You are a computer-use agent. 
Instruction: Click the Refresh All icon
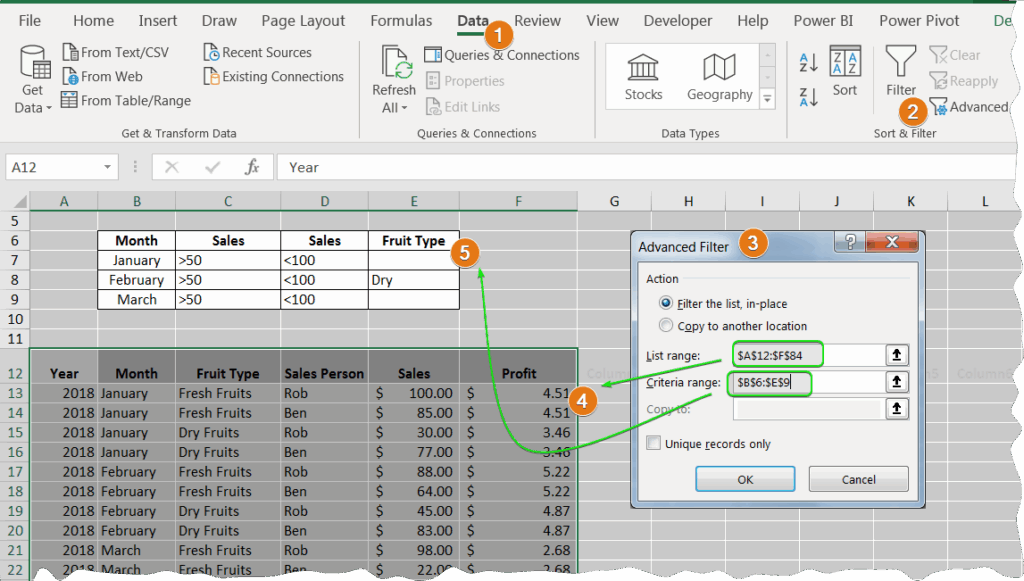pos(394,63)
